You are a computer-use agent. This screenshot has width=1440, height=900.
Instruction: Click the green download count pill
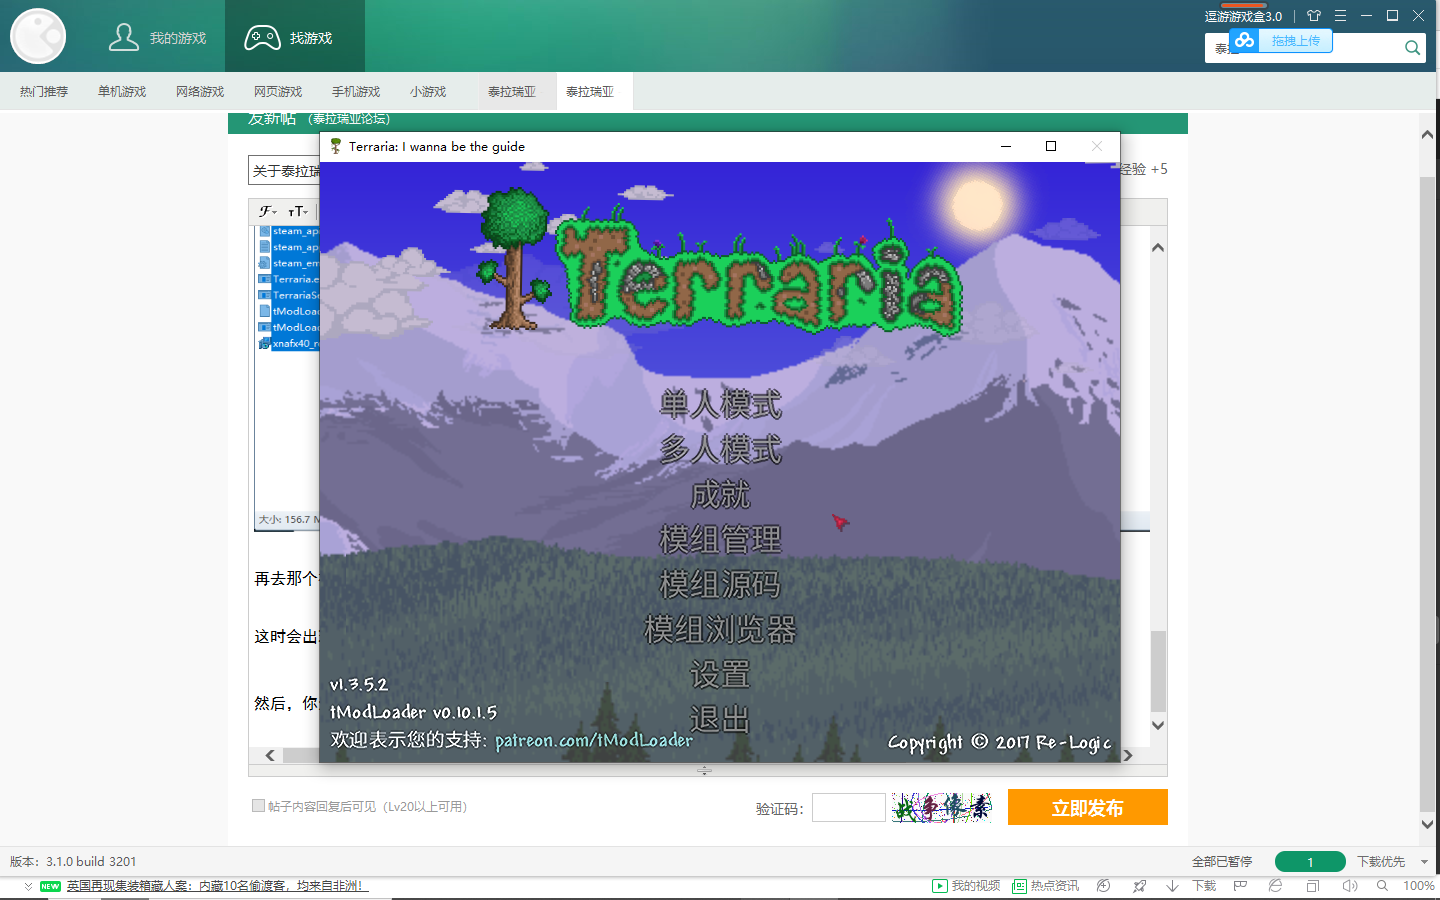coord(1310,862)
